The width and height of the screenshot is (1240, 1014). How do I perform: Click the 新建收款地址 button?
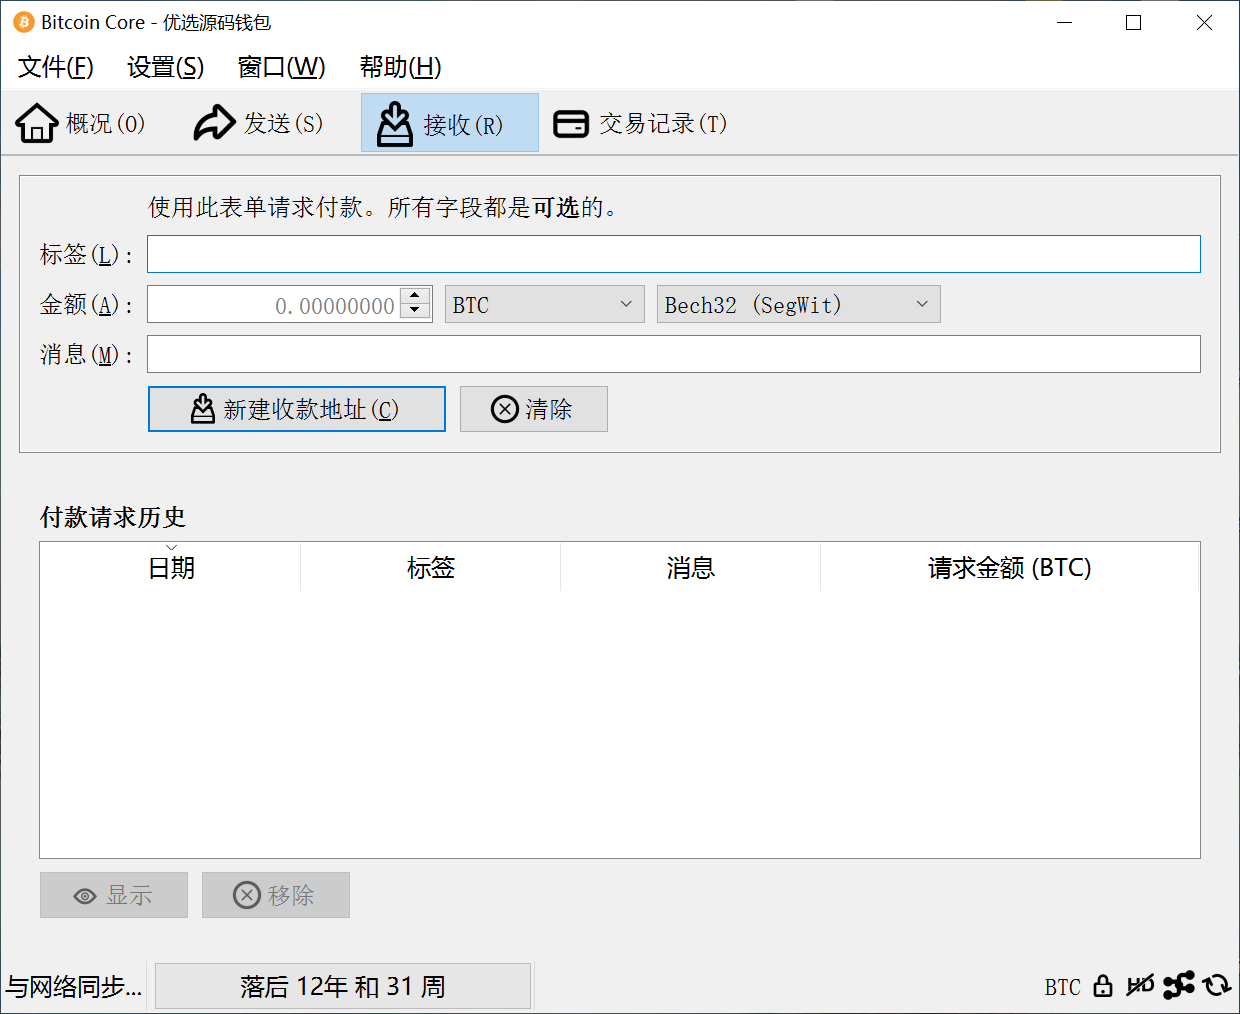(296, 409)
